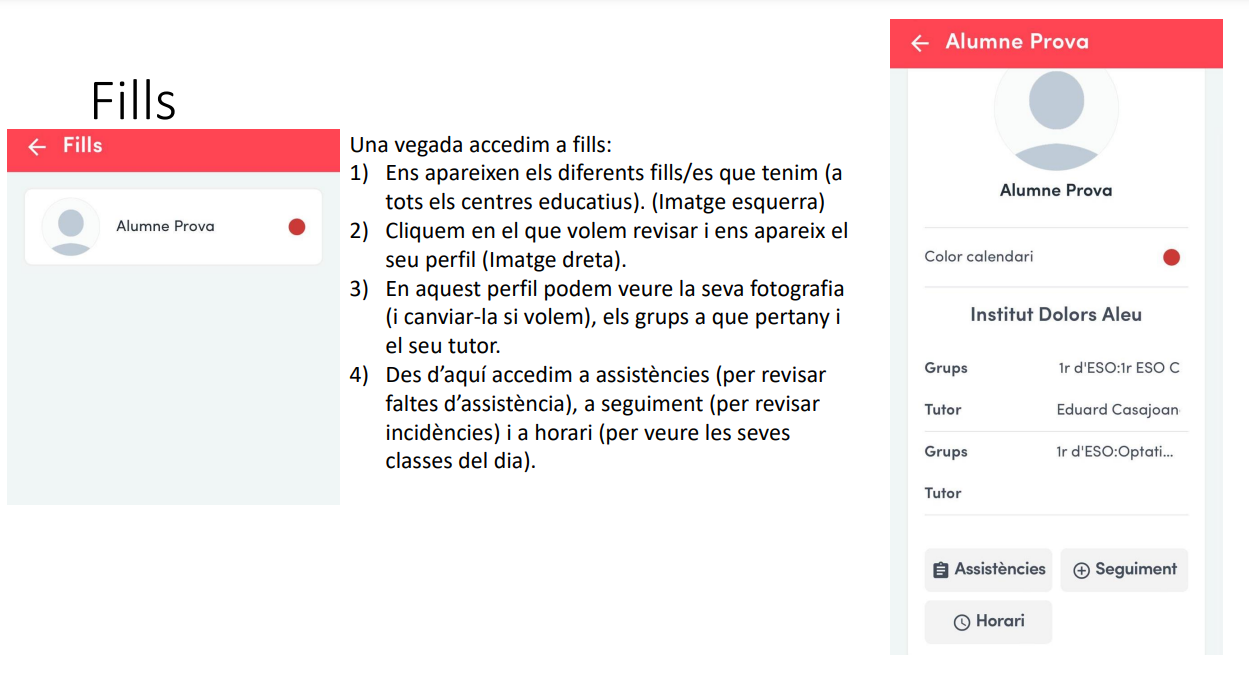
Task: Click the large profile photo to change it
Action: tap(1056, 110)
